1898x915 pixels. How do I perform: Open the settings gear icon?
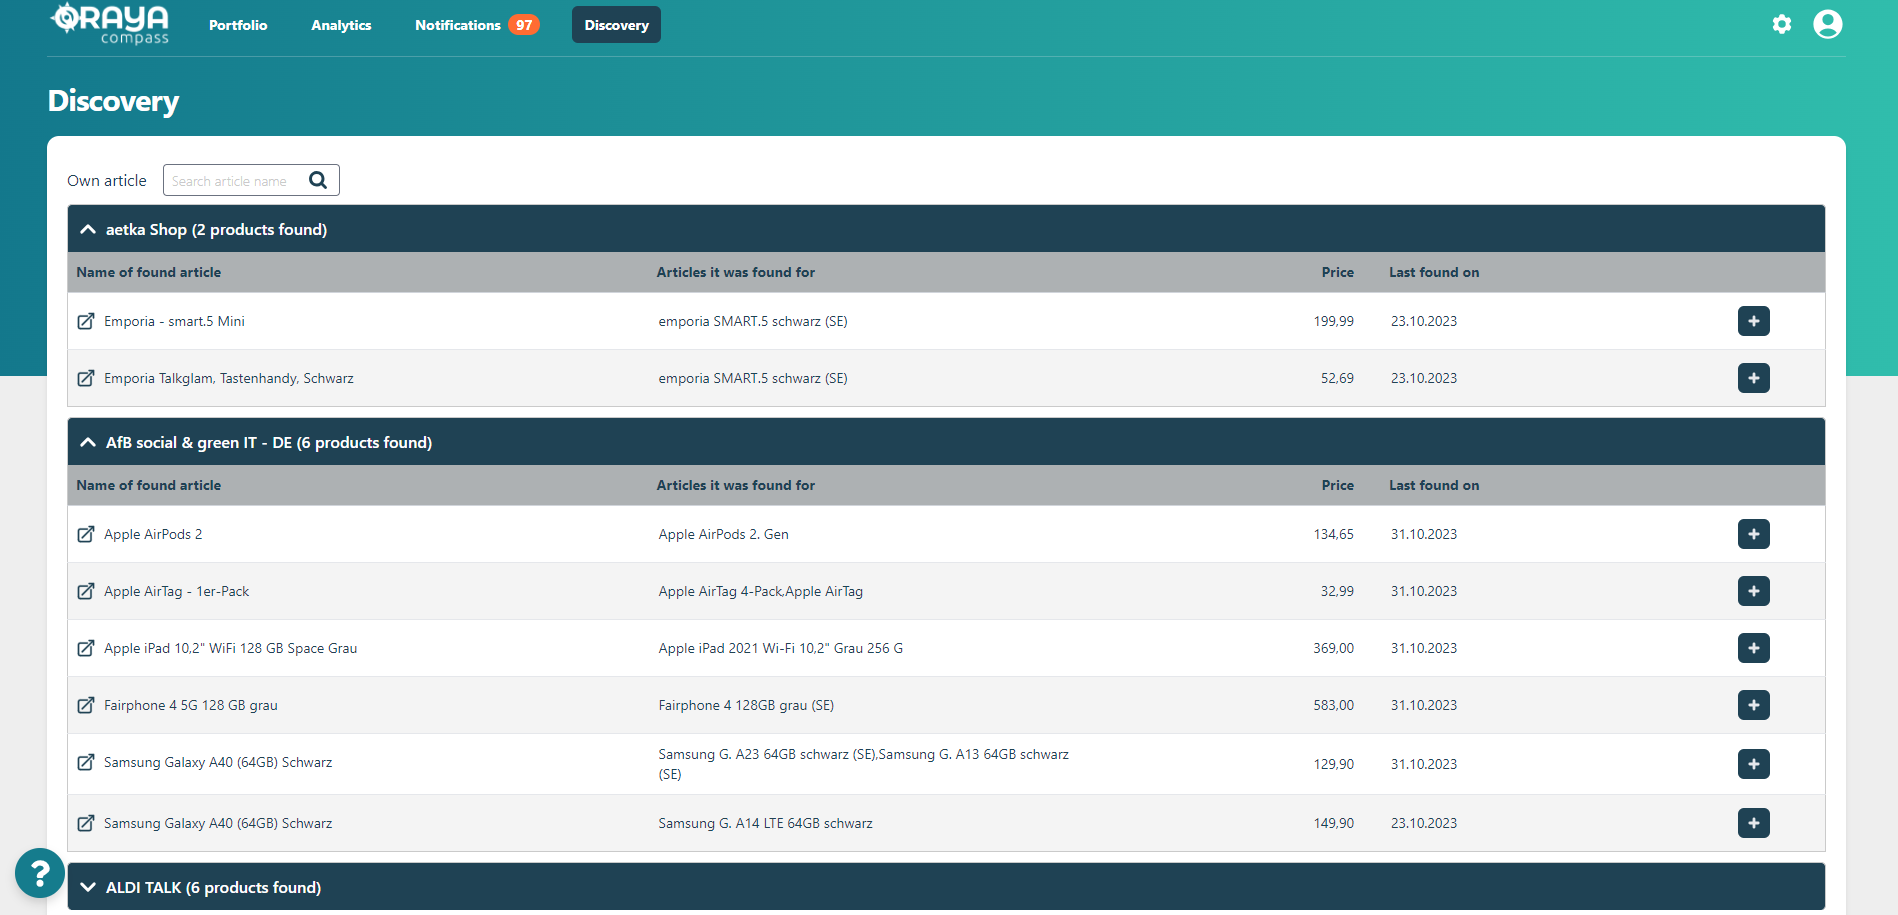pos(1782,24)
